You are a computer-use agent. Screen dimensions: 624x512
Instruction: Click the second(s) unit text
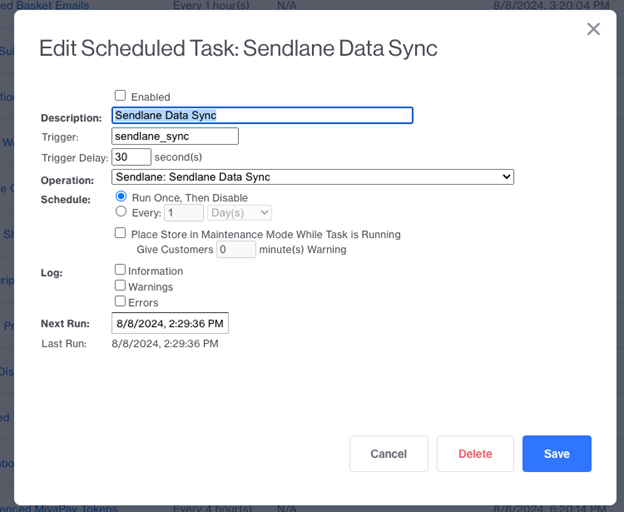pos(178,158)
